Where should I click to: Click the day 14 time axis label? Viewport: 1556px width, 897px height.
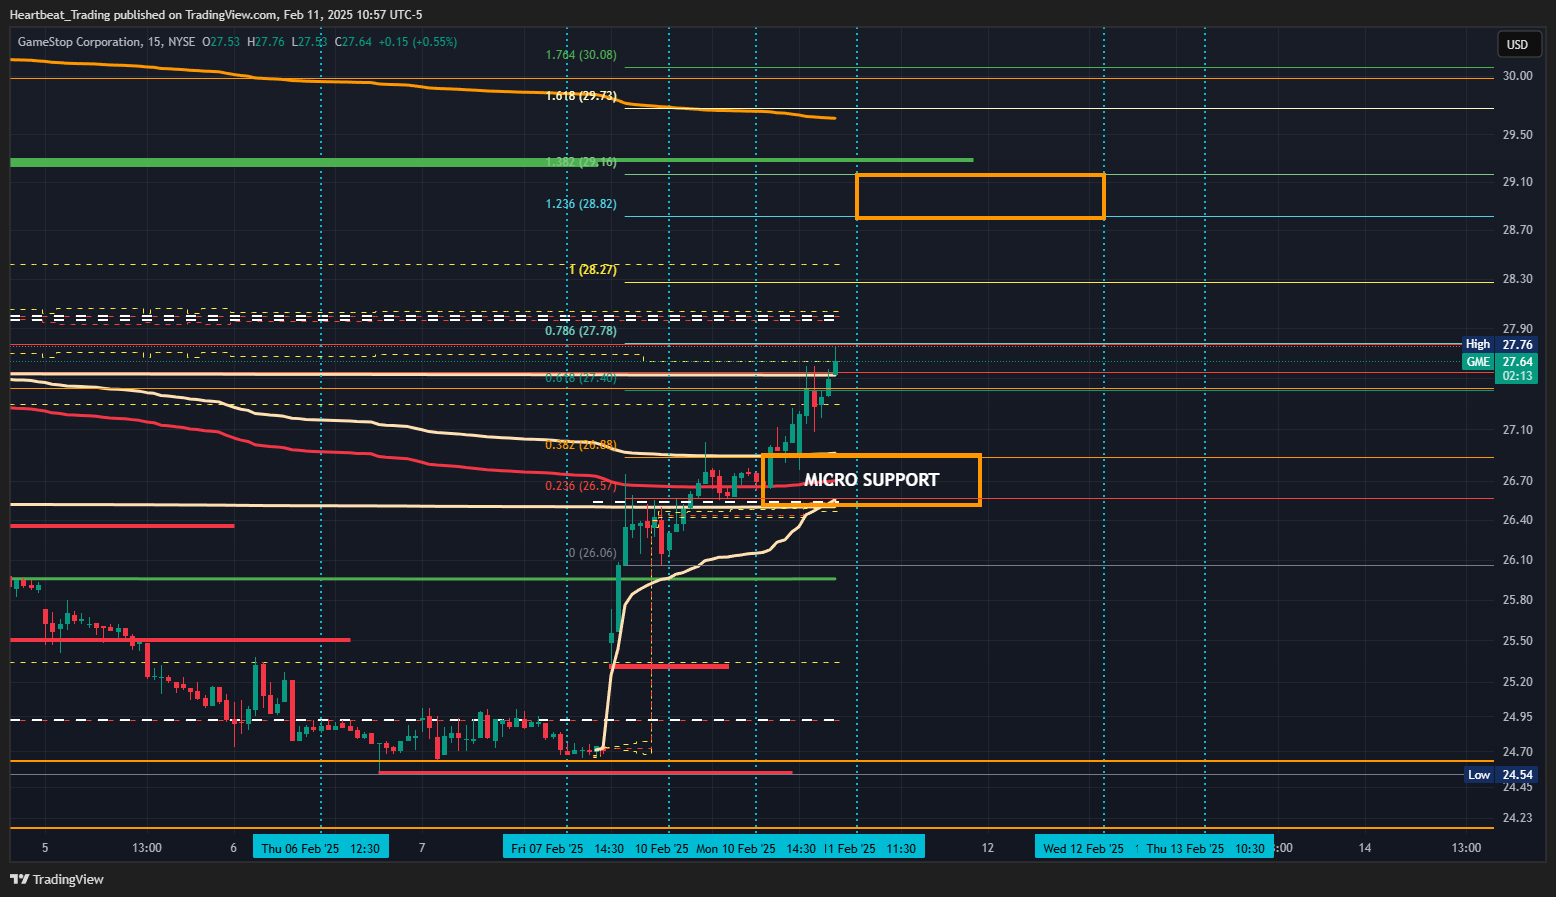[x=1365, y=848]
